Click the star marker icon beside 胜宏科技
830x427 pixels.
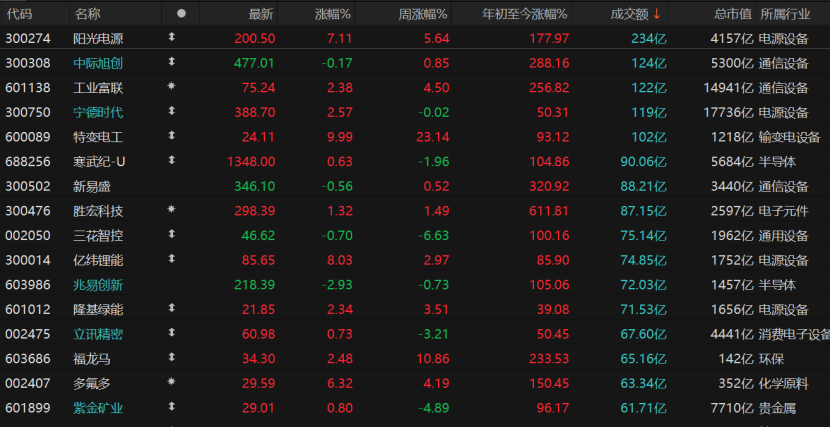(171, 210)
